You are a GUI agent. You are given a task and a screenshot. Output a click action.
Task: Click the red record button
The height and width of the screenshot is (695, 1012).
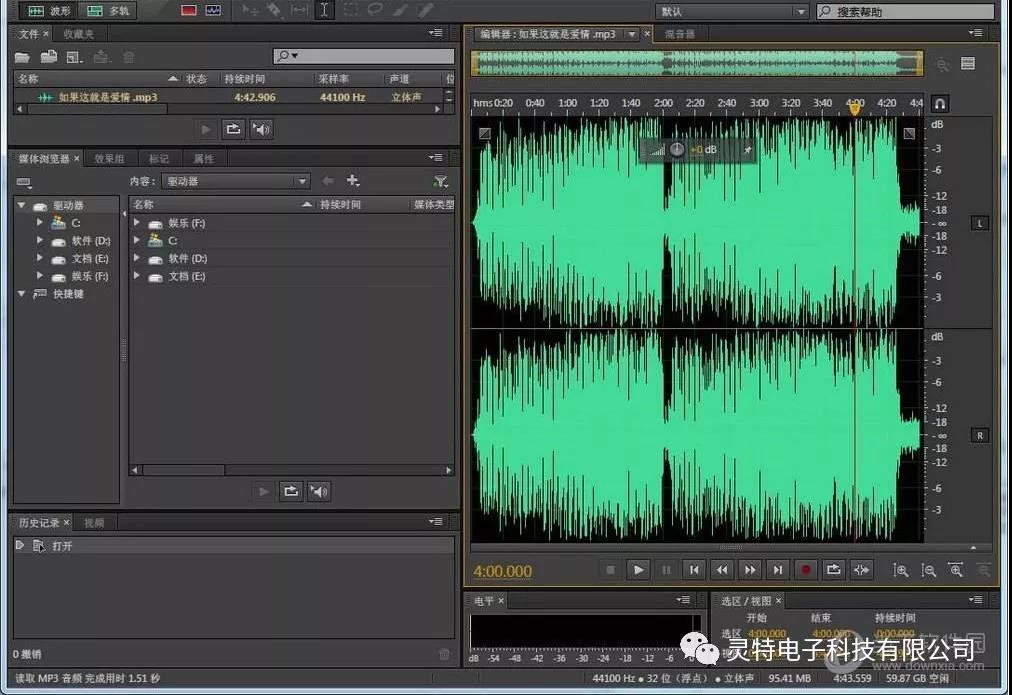(x=805, y=570)
